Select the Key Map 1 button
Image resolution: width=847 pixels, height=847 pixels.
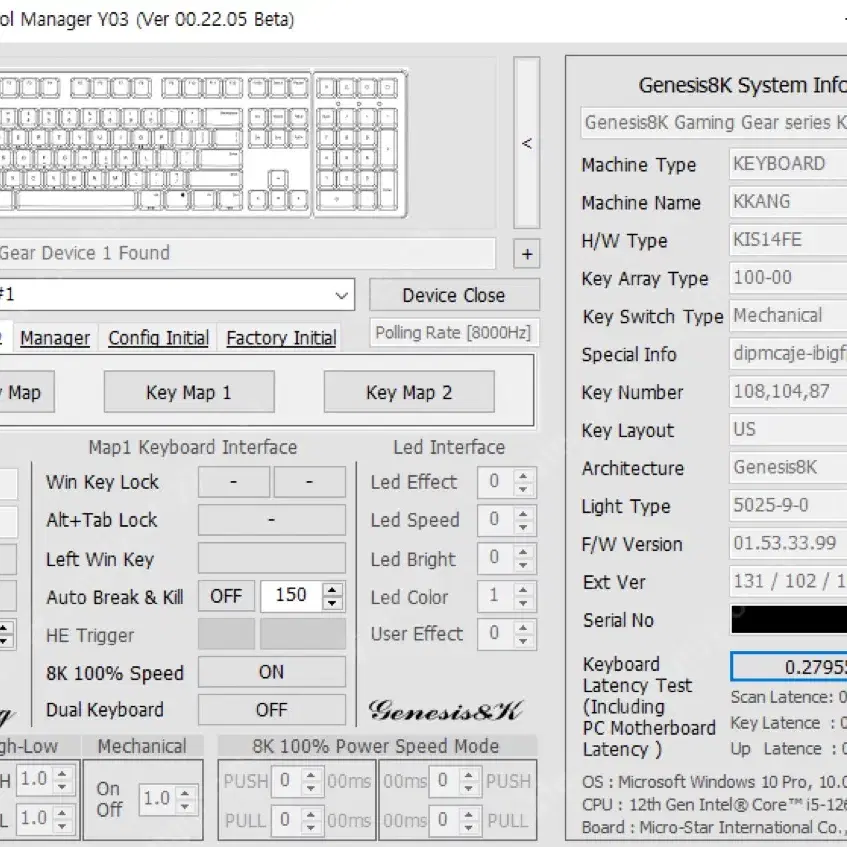point(189,392)
